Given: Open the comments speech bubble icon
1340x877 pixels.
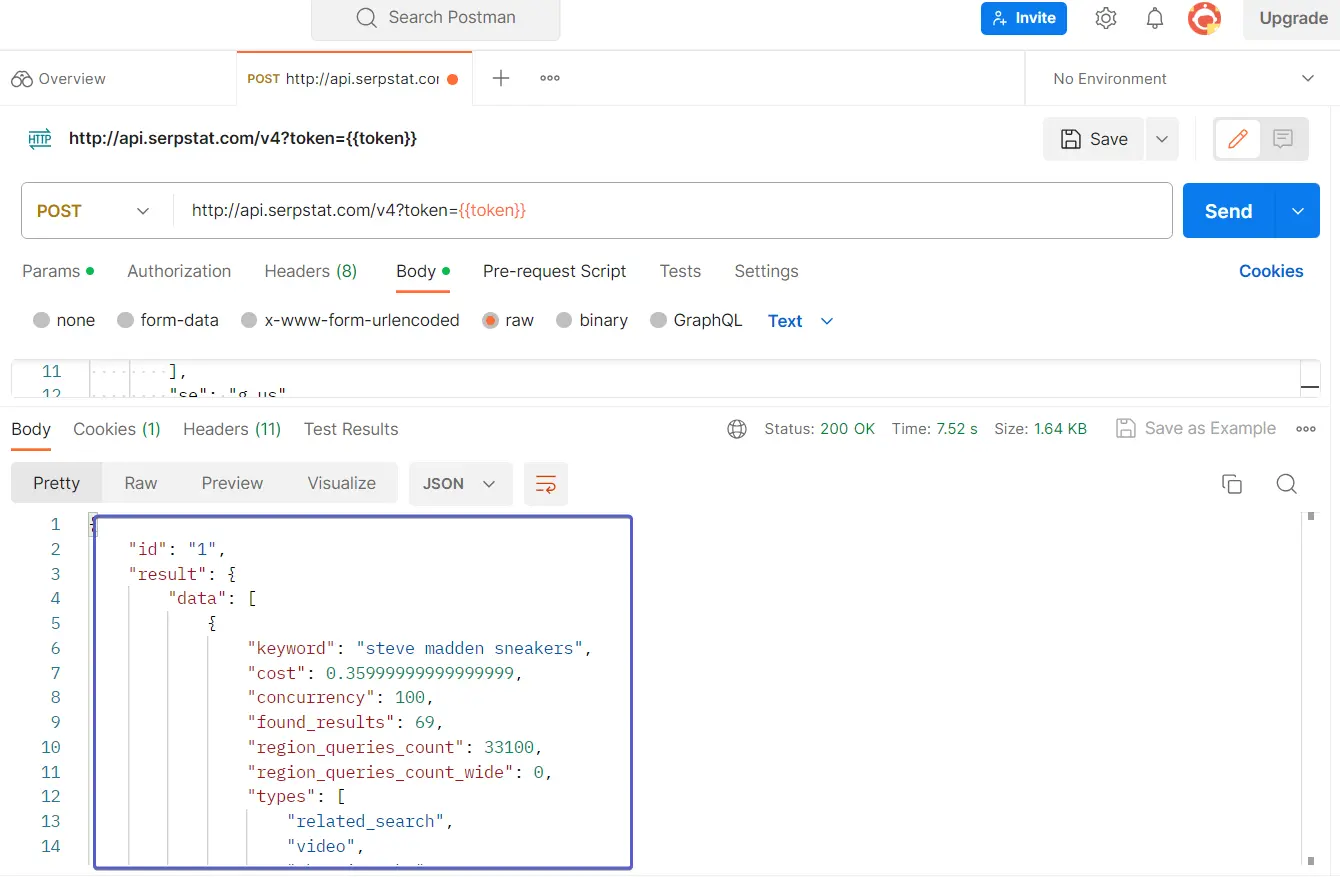Looking at the screenshot, I should (1283, 139).
